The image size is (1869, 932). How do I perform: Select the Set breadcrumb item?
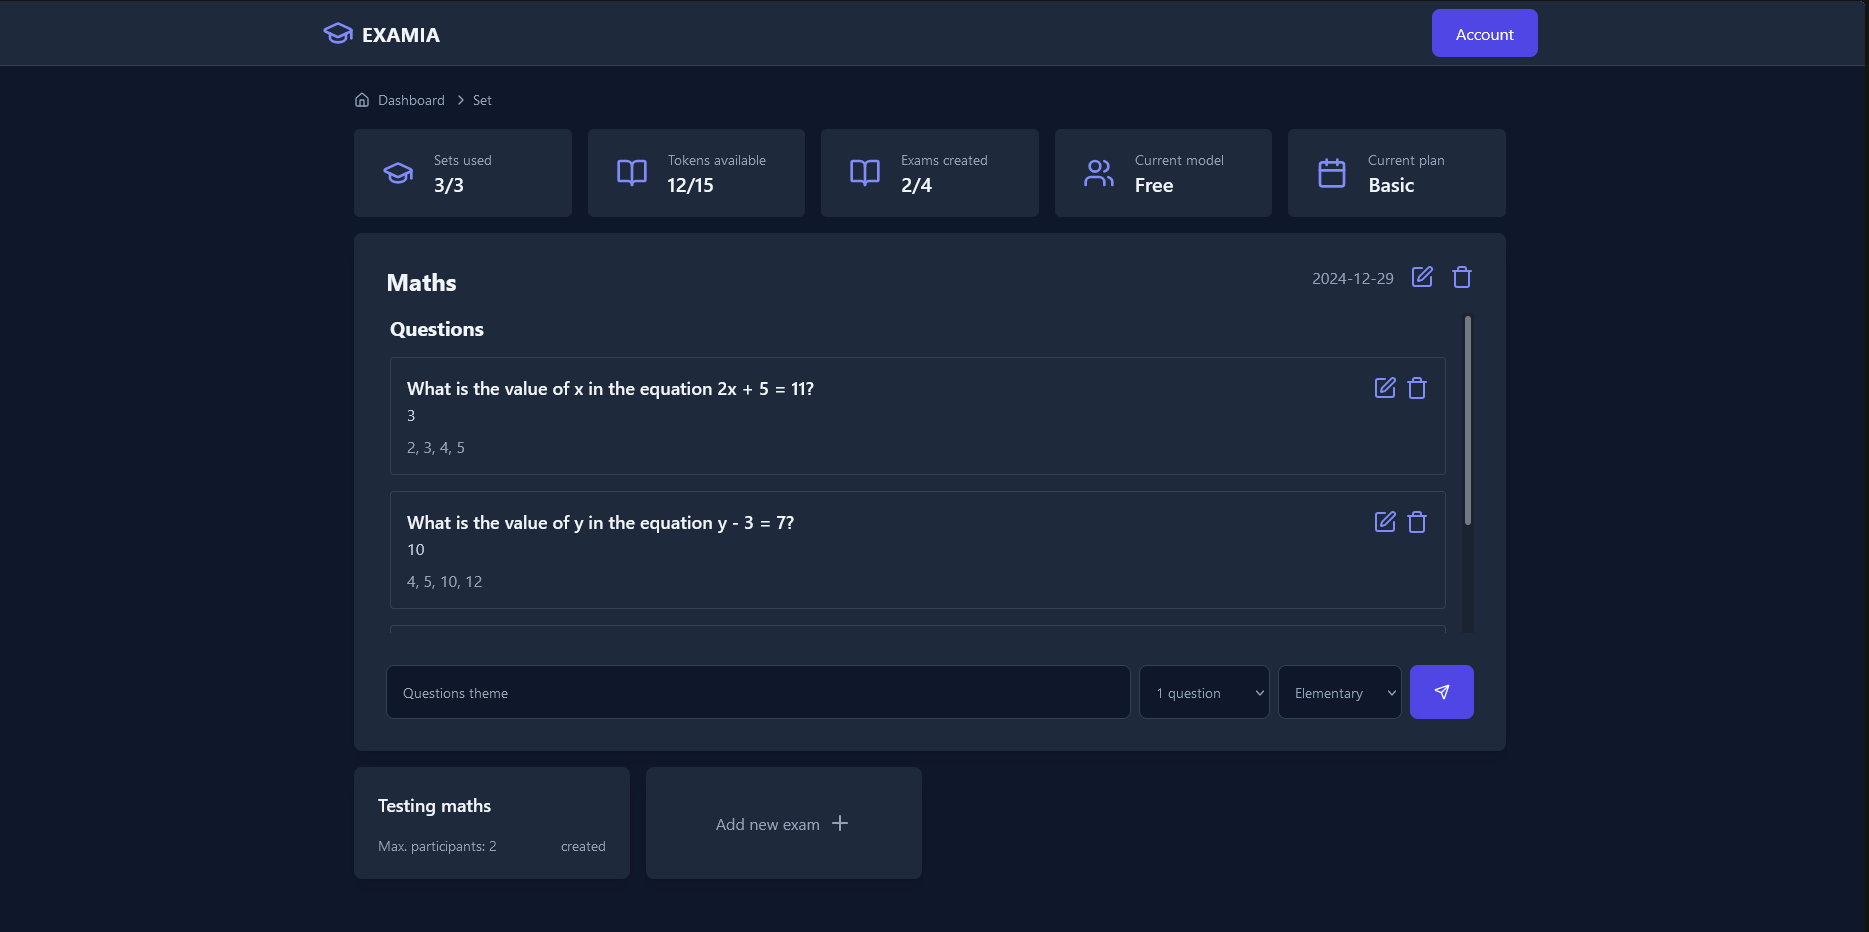pos(482,100)
